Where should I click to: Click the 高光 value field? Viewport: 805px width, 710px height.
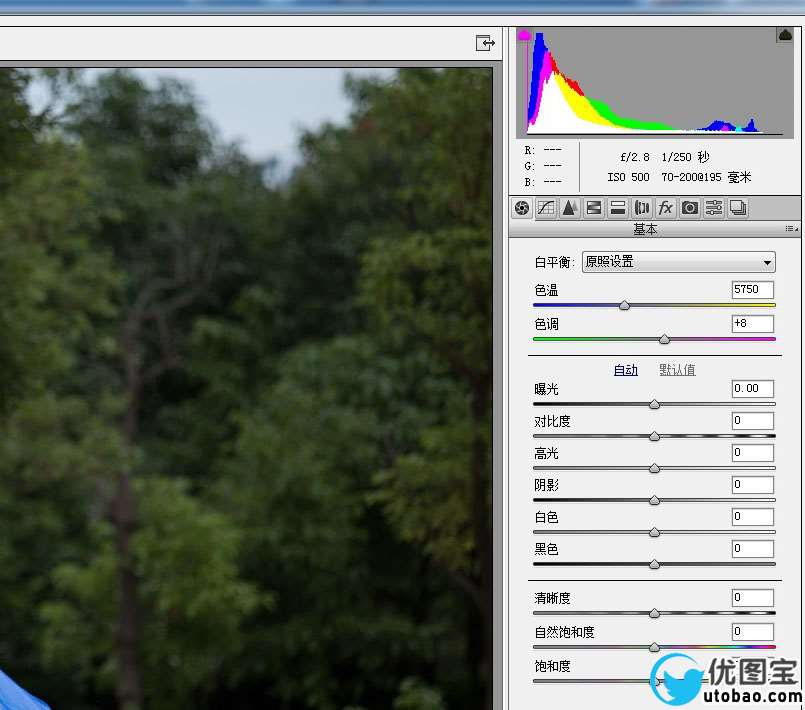753,453
